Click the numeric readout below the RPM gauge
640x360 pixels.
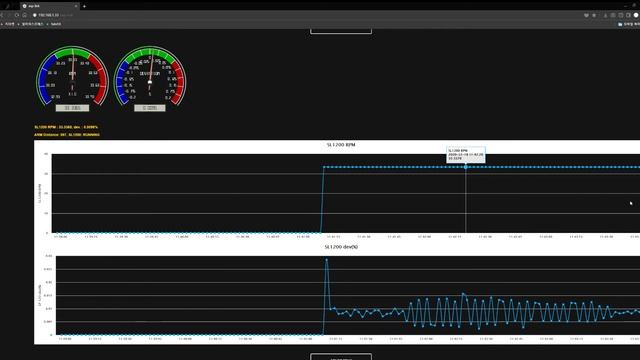pos(72,108)
